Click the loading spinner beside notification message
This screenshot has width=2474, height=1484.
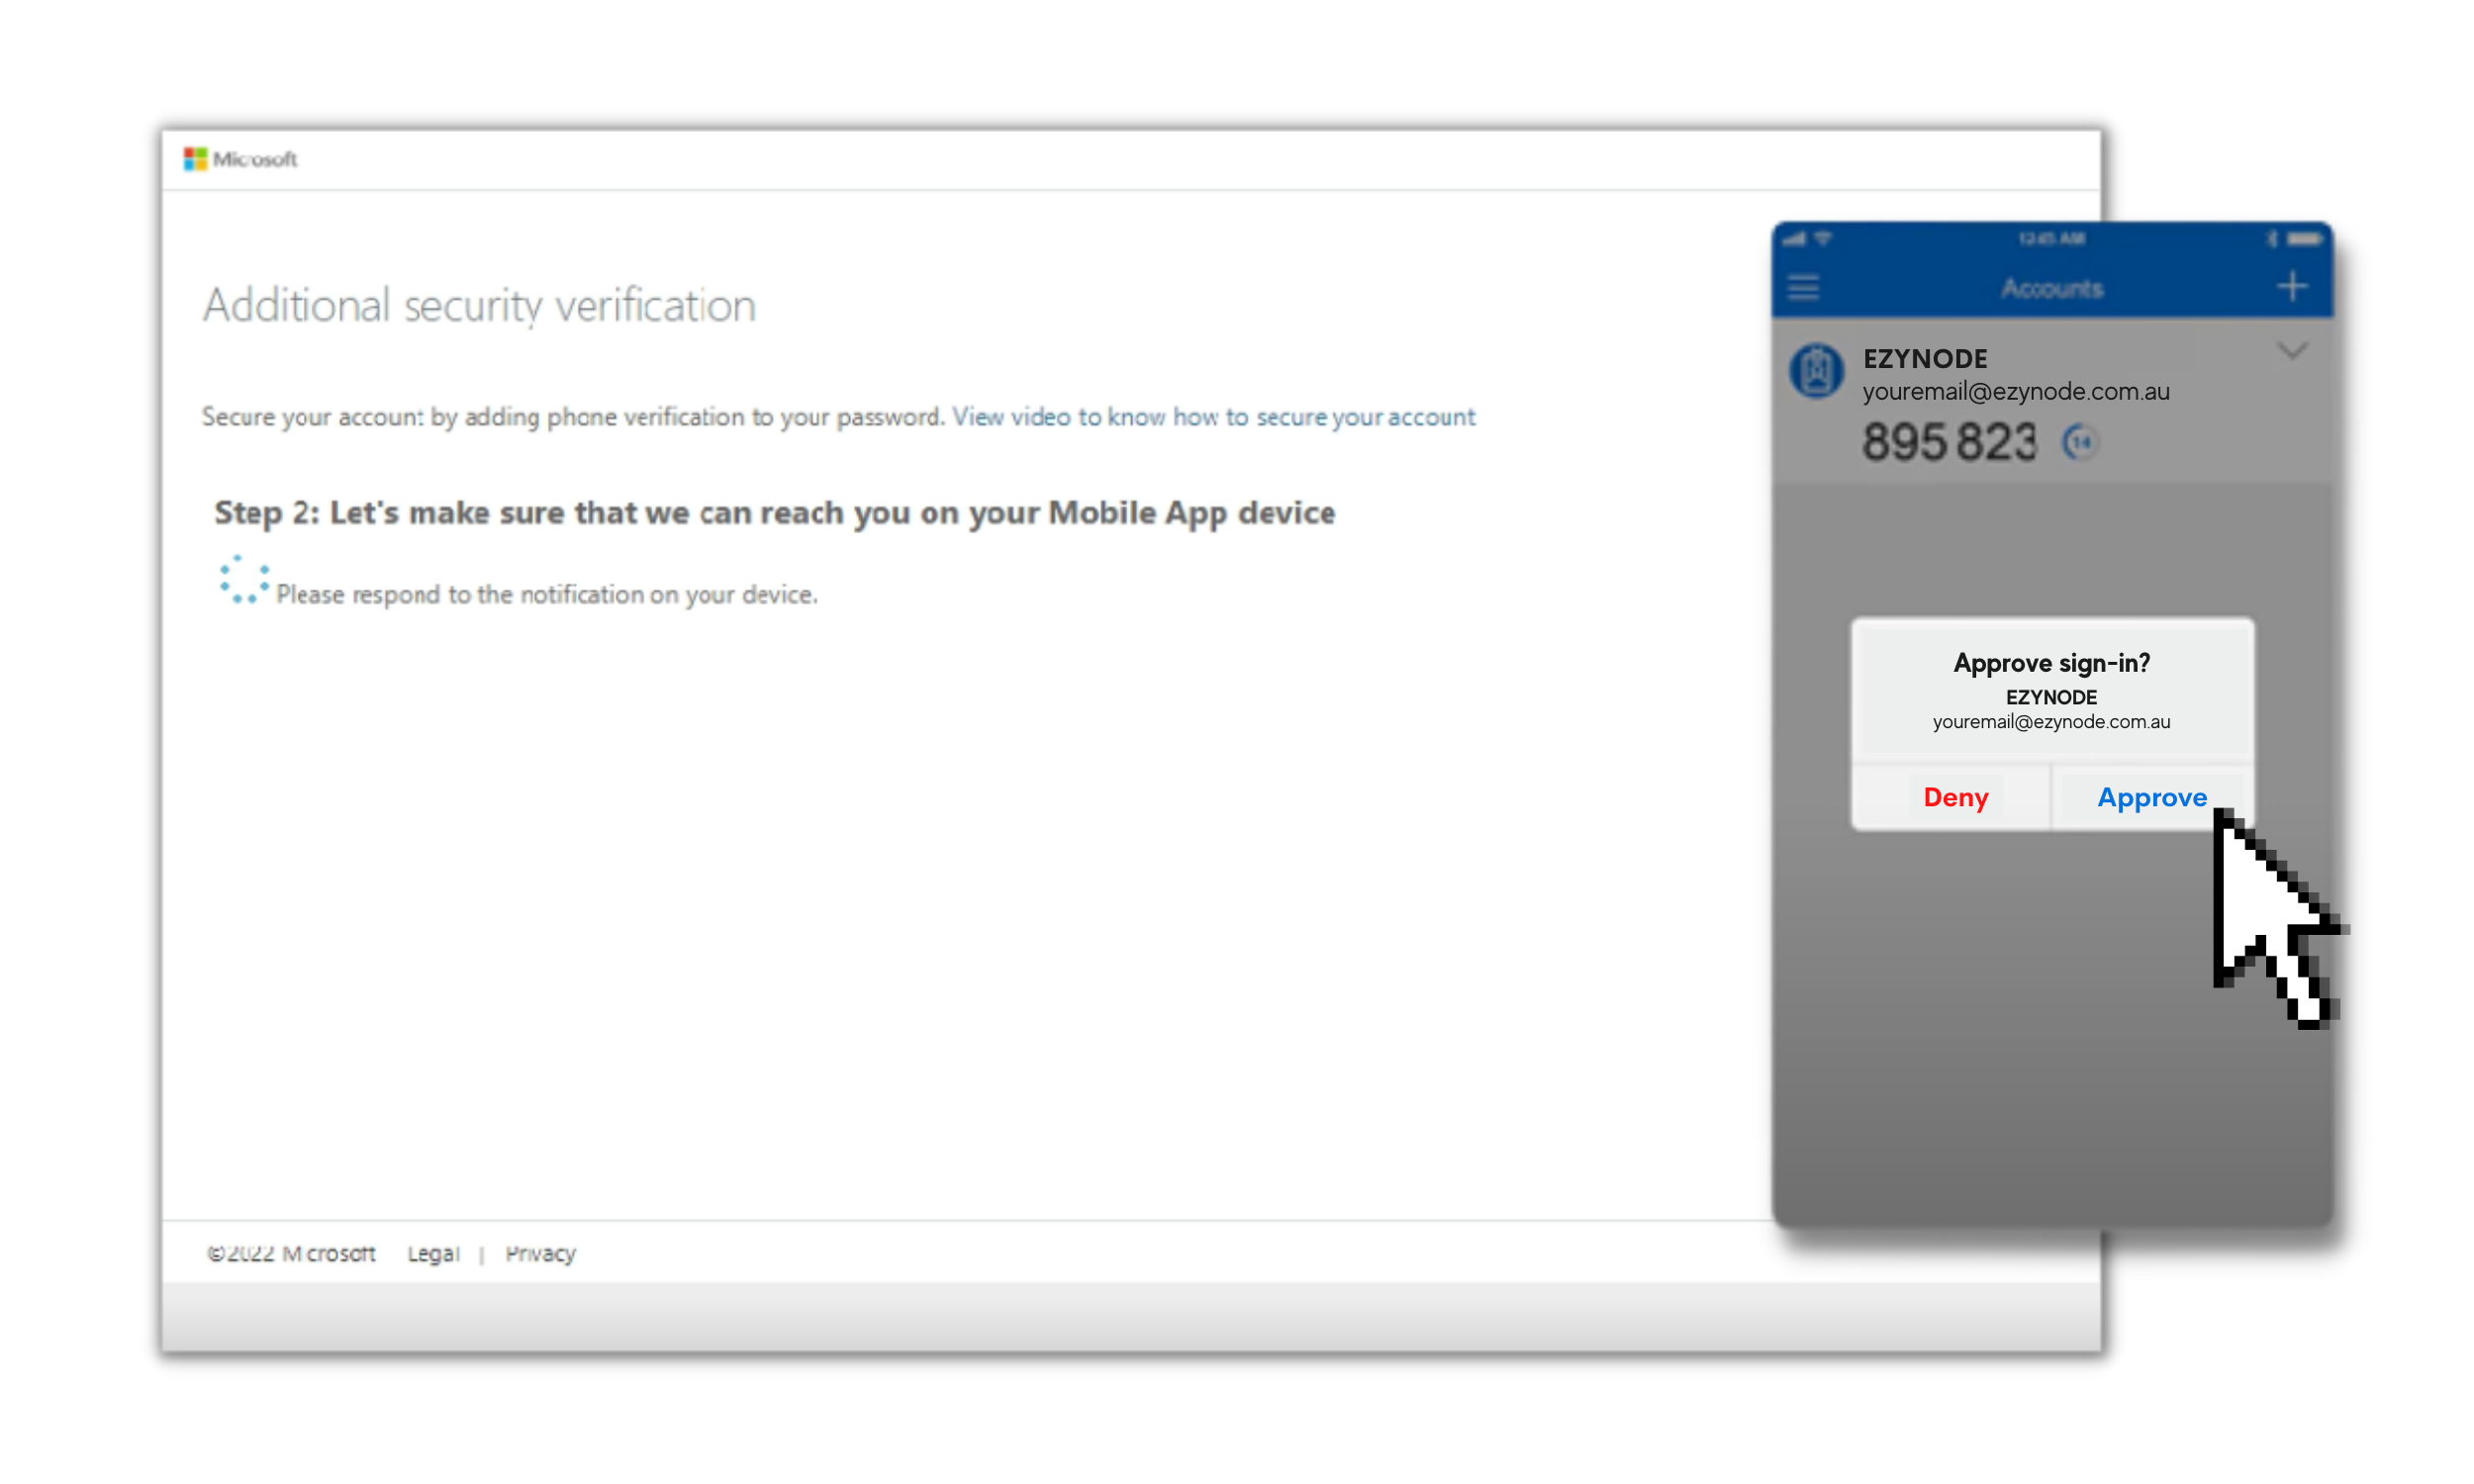[244, 580]
